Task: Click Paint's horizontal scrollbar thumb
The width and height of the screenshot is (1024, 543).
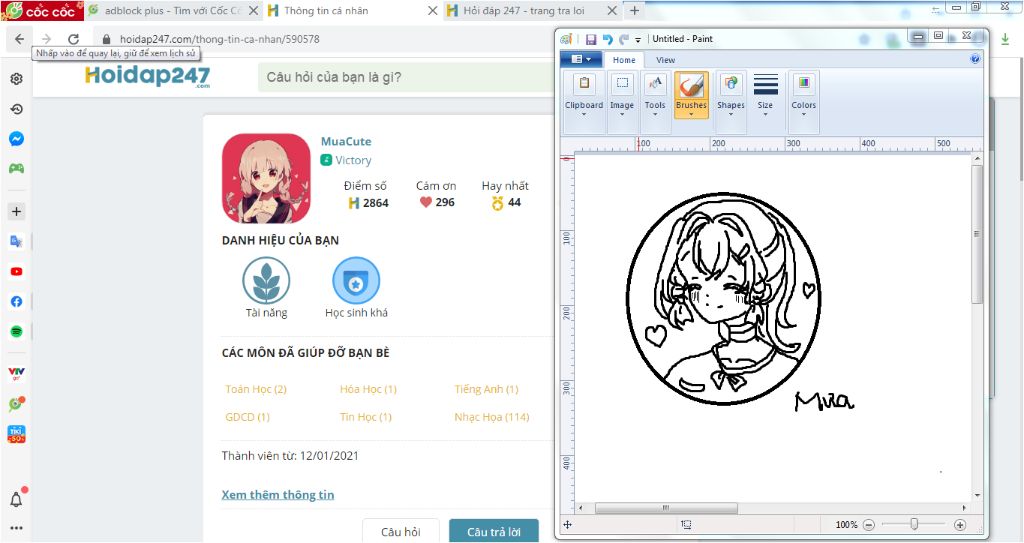Action: (x=666, y=508)
